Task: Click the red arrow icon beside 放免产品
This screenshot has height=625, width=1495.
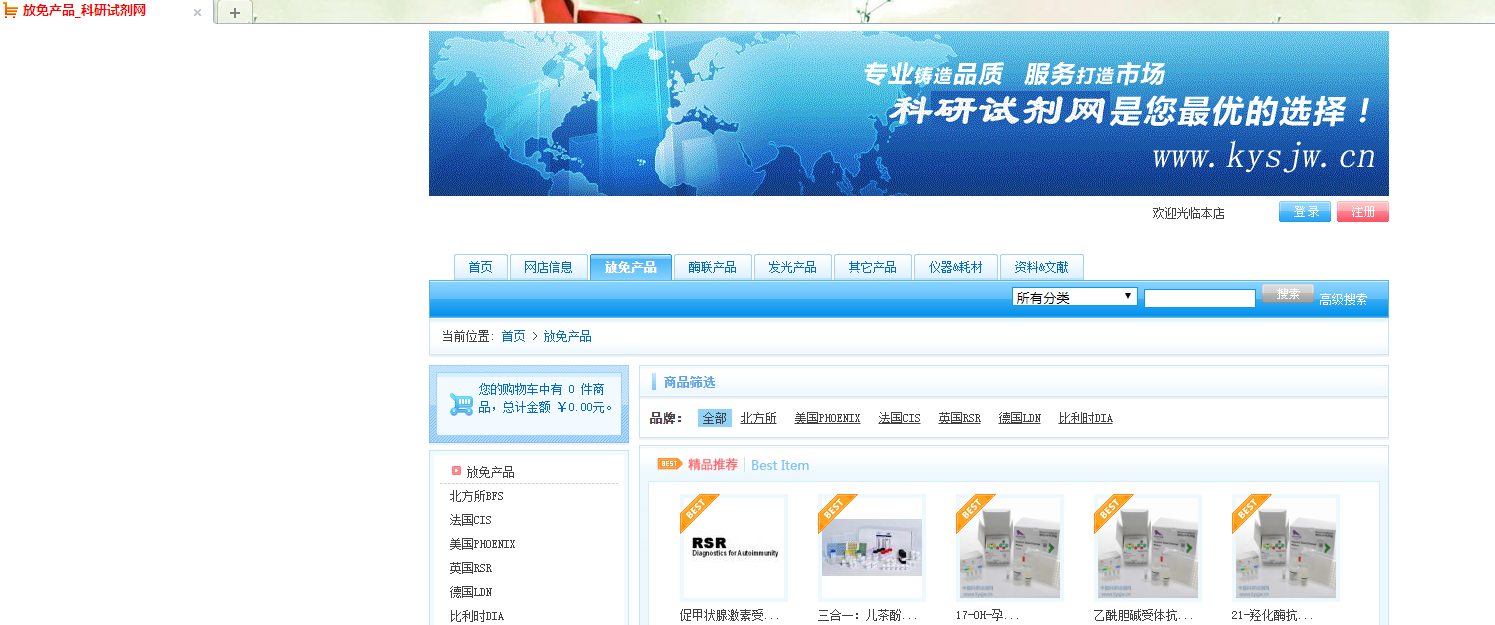Action: 456,471
